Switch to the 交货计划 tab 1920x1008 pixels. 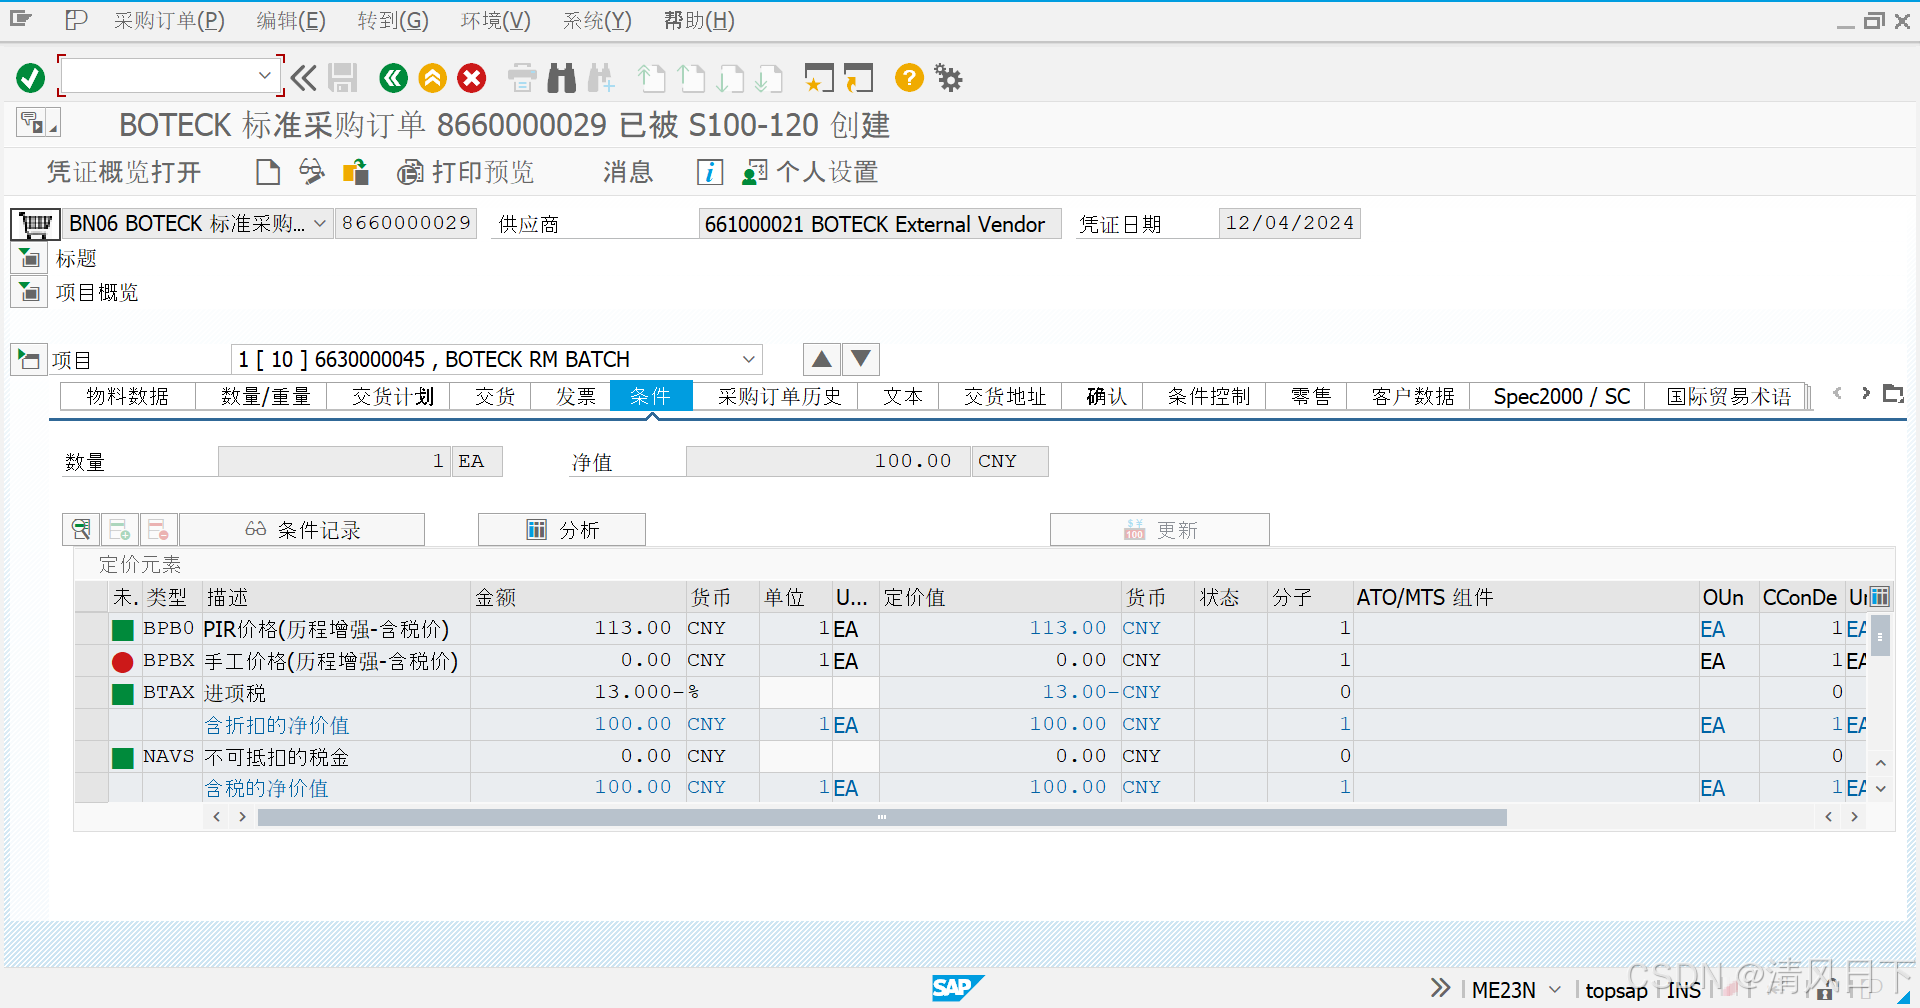(x=392, y=397)
